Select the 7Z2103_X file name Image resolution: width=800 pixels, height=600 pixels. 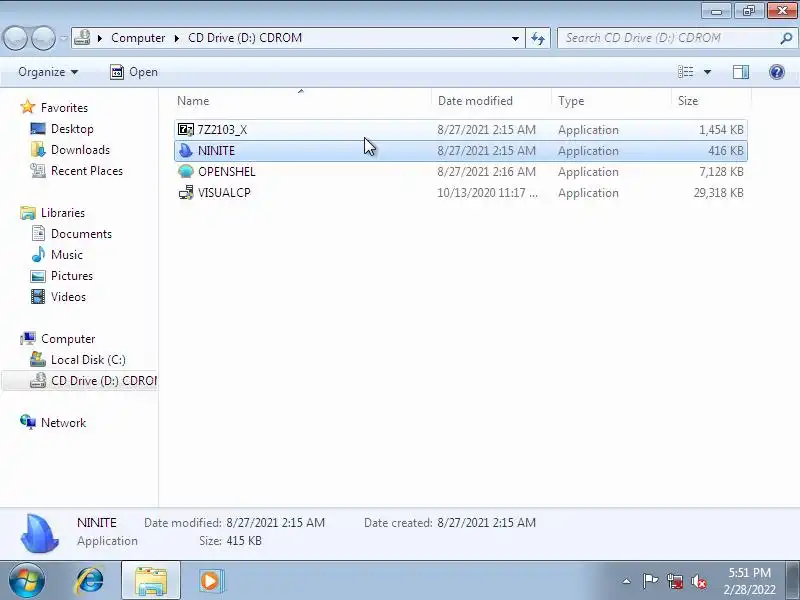coord(222,130)
